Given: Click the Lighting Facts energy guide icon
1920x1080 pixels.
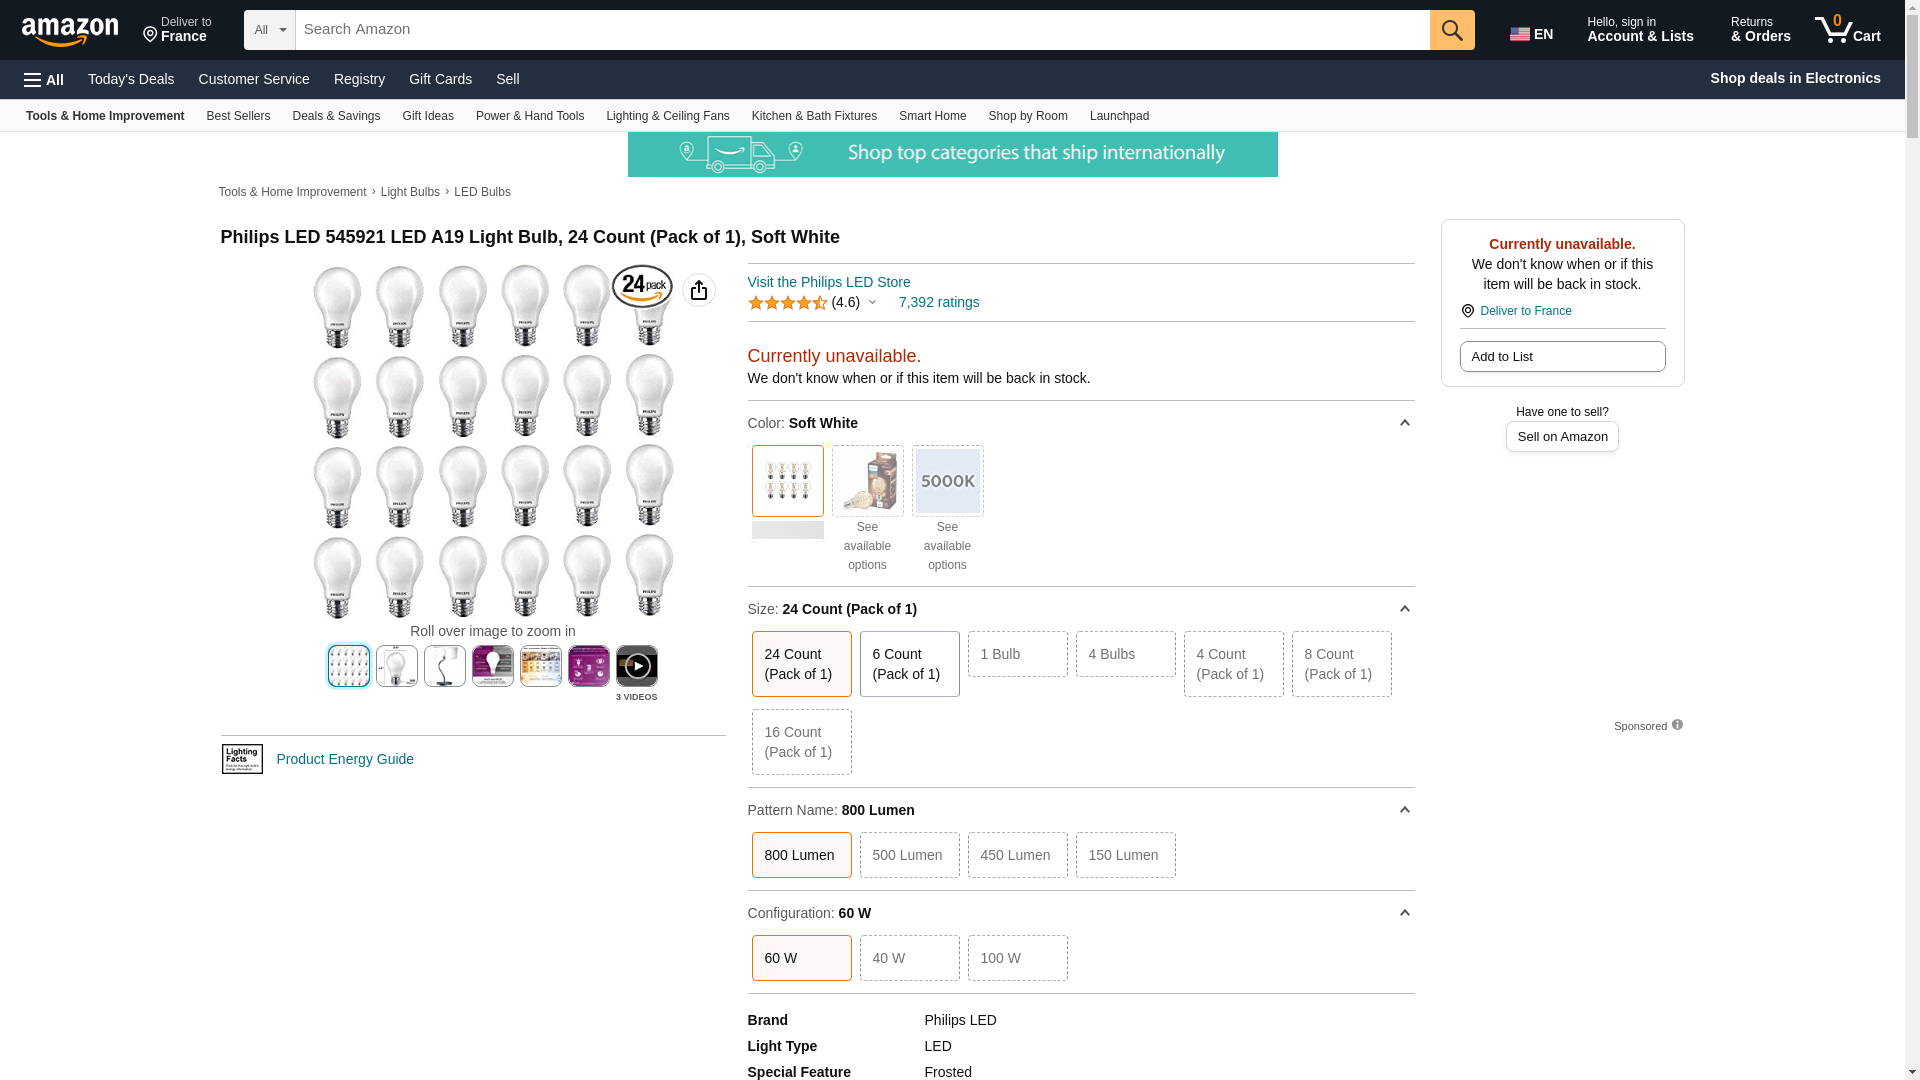Looking at the screenshot, I should click(242, 759).
